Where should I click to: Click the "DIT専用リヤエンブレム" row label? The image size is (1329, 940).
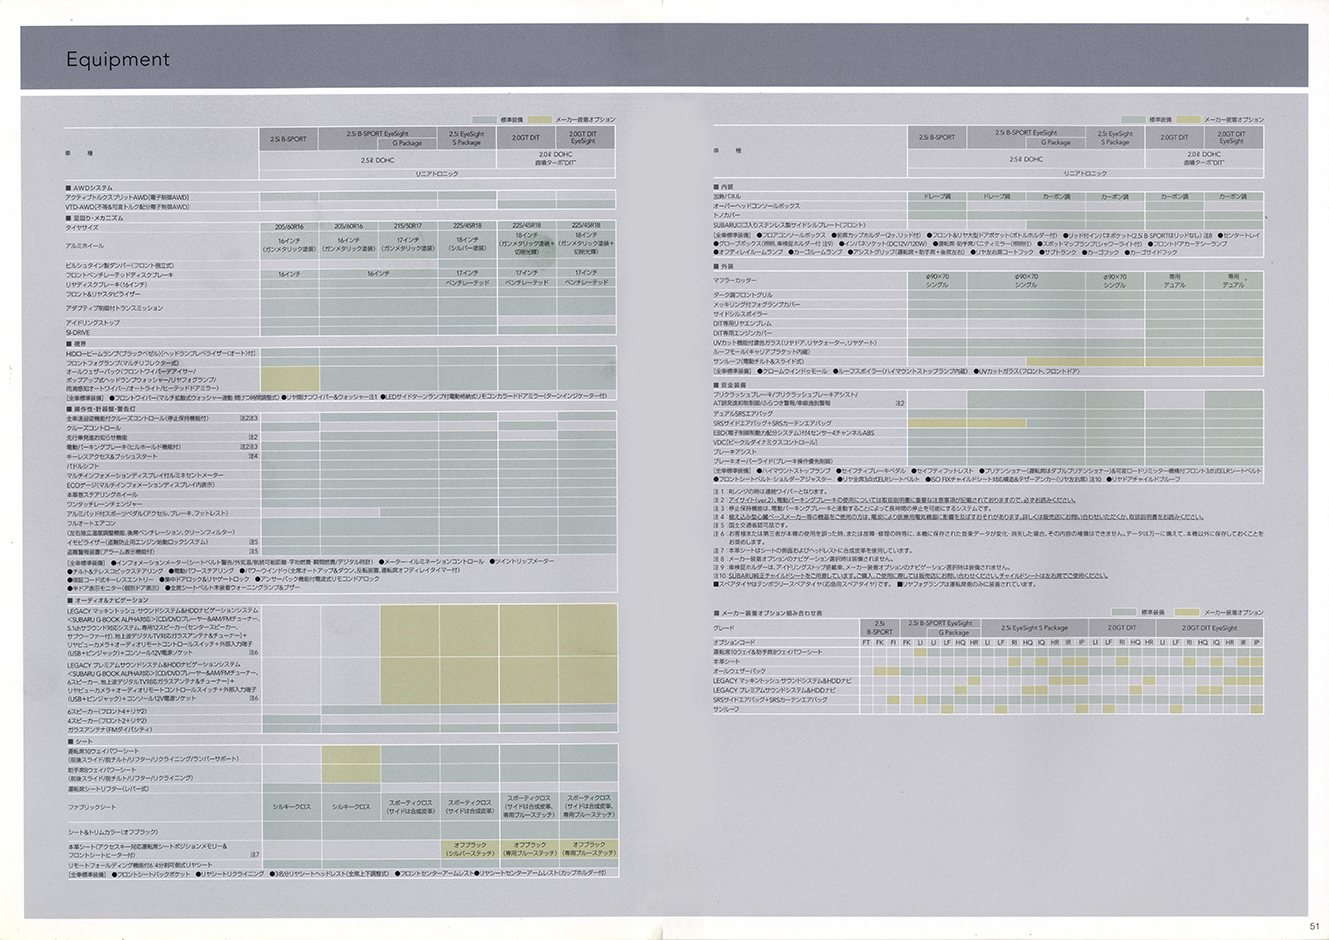click(x=743, y=323)
